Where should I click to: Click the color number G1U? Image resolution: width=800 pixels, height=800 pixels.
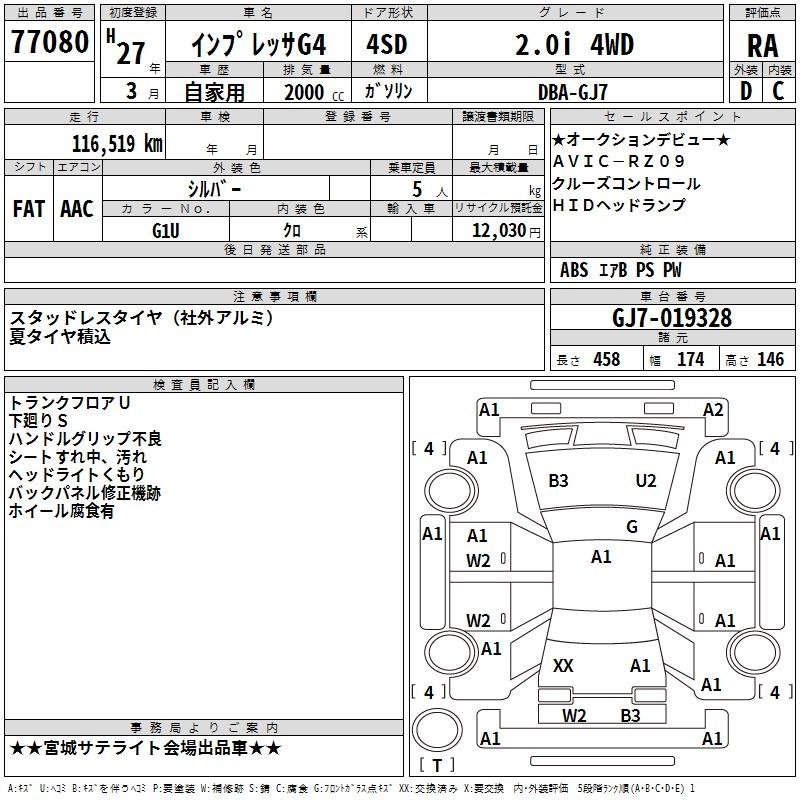click(x=166, y=231)
